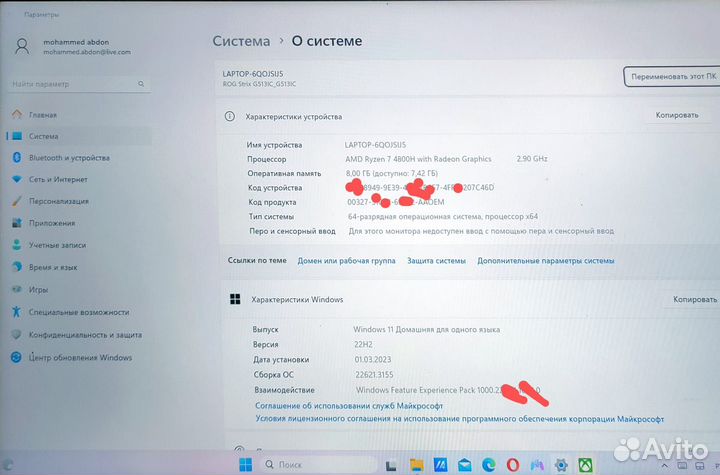The height and width of the screenshot is (475, 720).
Task: Launch the MyASUS app from the taskbar
Action: (440, 465)
